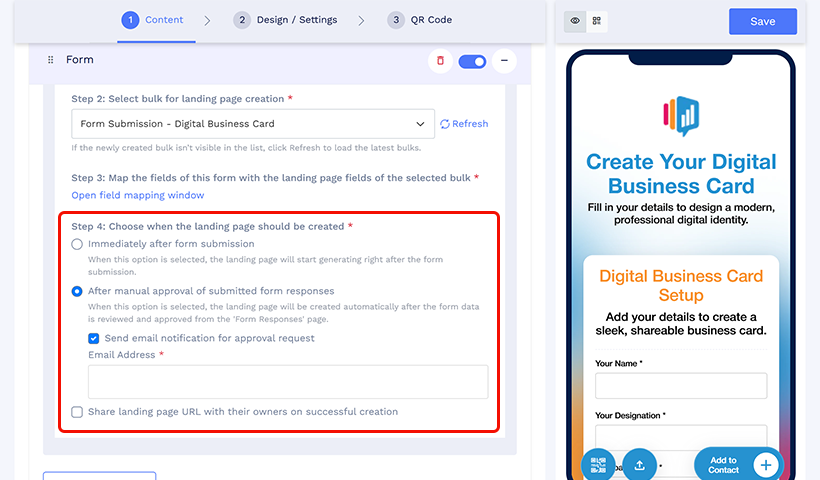Click Add to Contact button in preview
Image resolution: width=820 pixels, height=480 pixels.
(738, 465)
